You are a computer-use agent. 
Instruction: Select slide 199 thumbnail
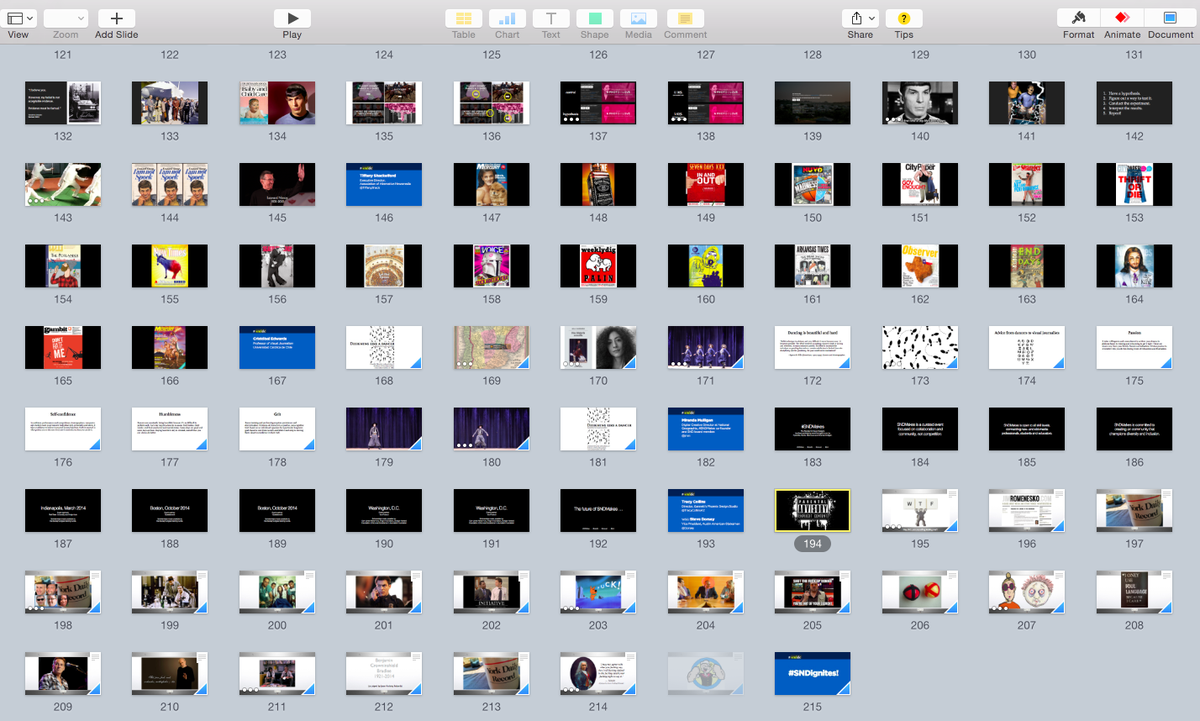tap(170, 592)
